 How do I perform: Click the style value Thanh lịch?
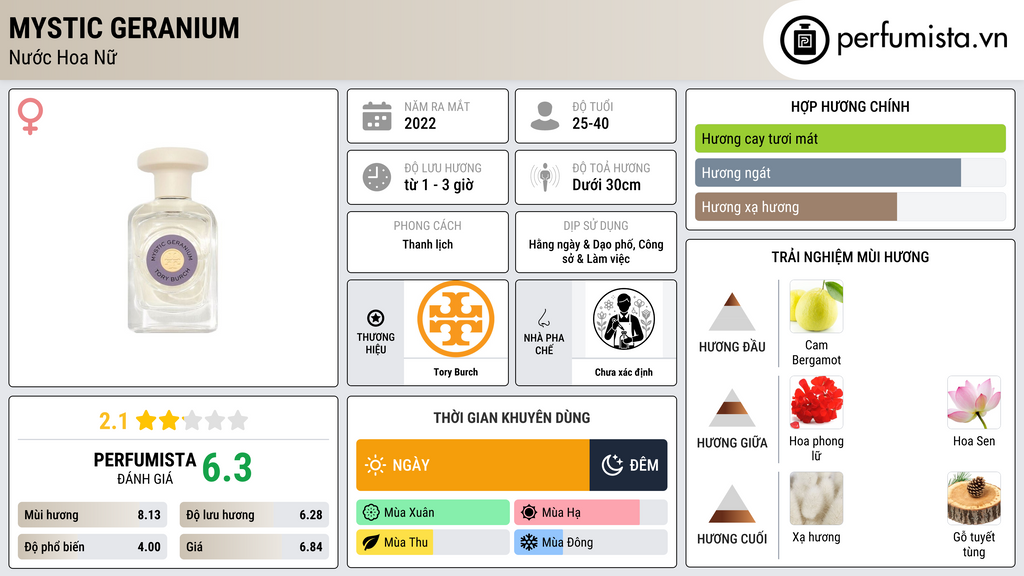(x=428, y=244)
